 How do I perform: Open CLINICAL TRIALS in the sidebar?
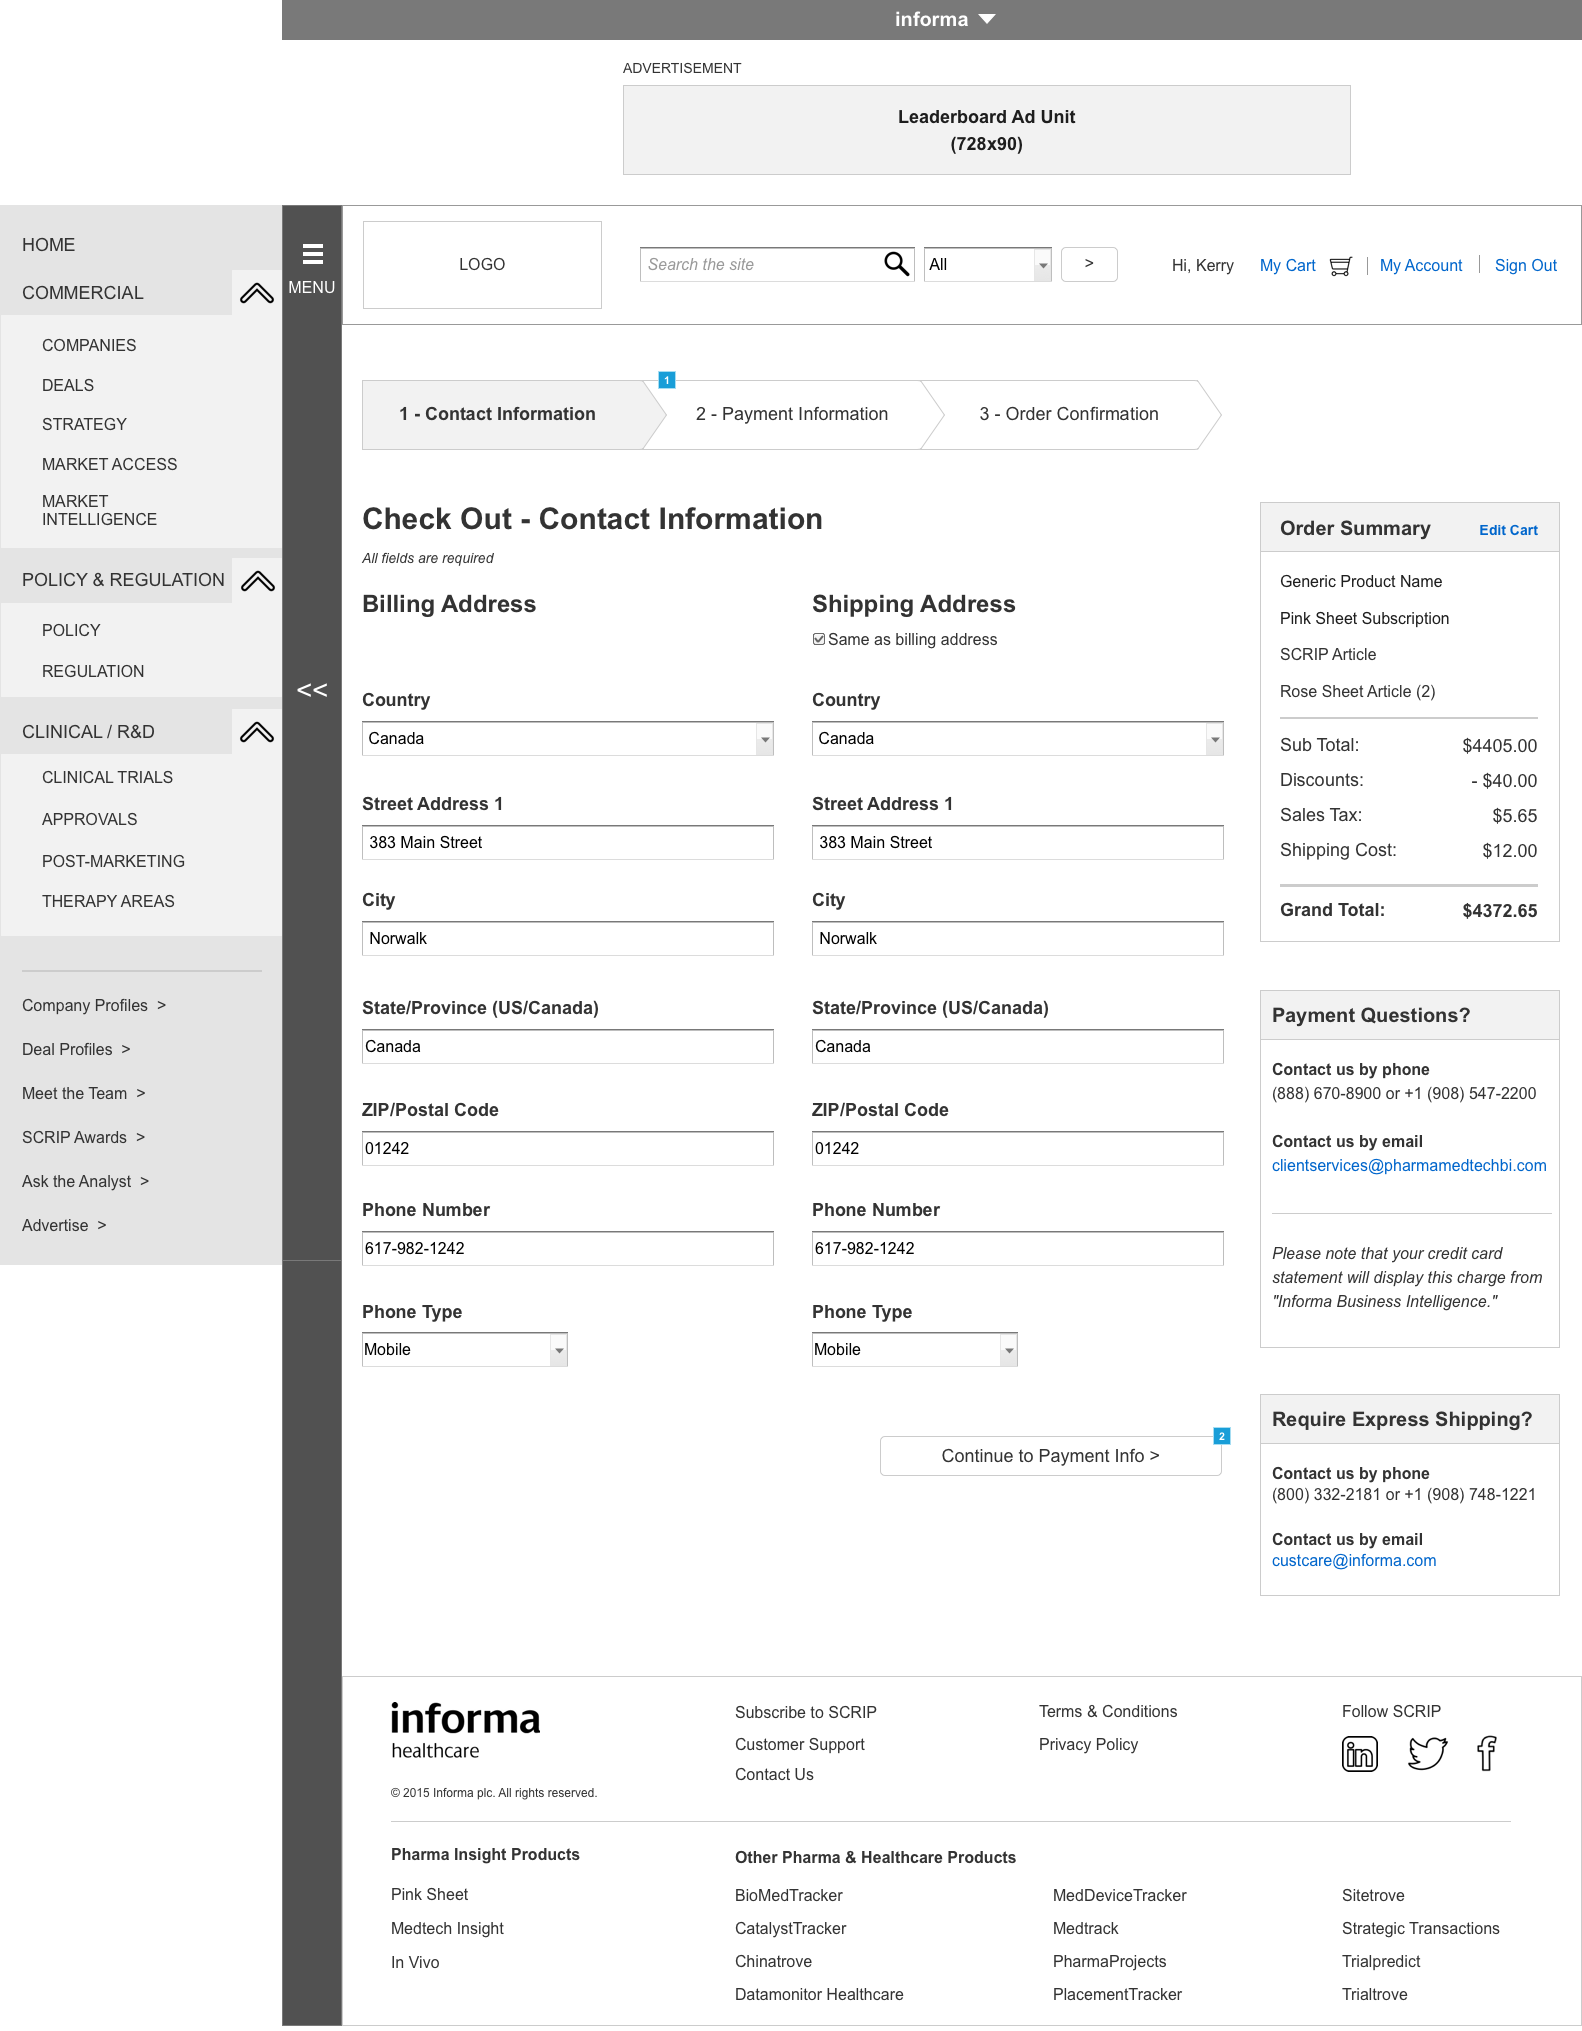[x=108, y=777]
